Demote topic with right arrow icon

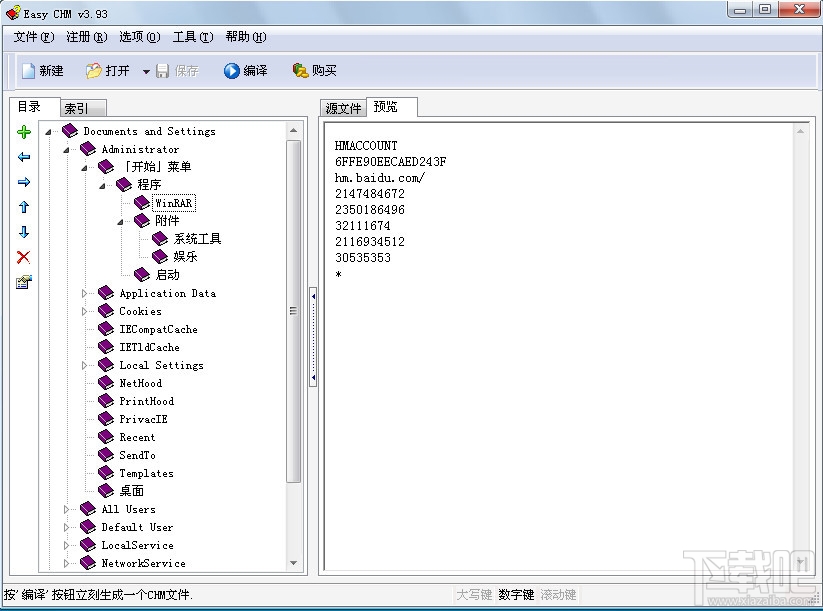[x=22, y=181]
